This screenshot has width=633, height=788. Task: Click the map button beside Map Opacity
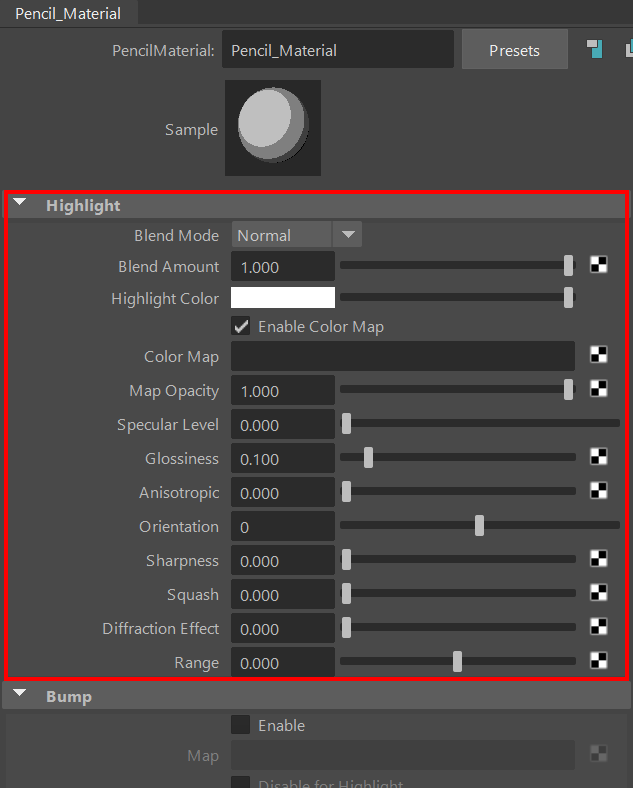(598, 389)
